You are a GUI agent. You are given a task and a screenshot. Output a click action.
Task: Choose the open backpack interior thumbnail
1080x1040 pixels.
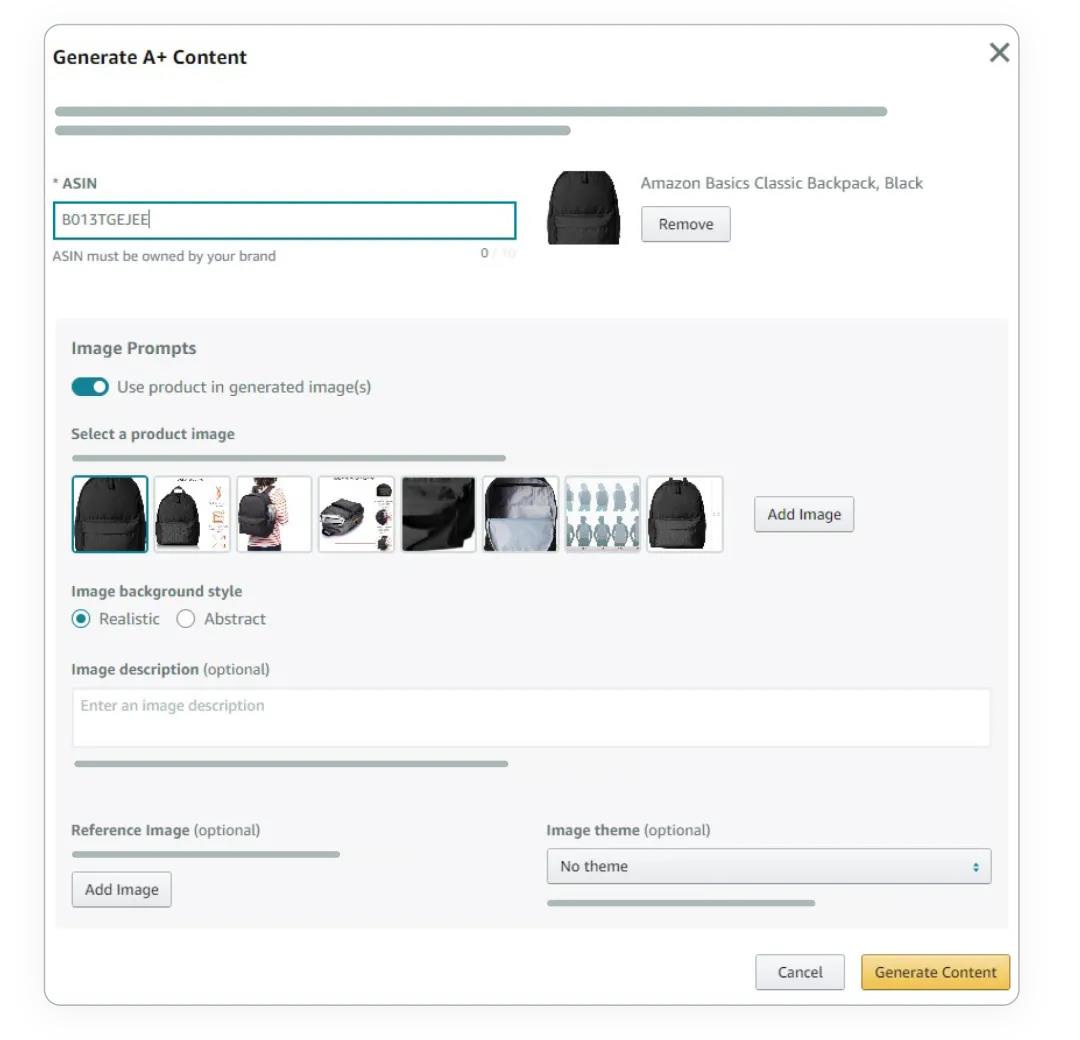pos(520,514)
